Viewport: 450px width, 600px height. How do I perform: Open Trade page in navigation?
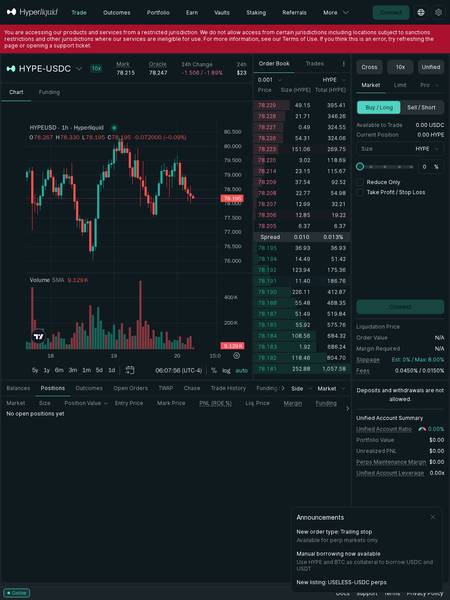[79, 13]
